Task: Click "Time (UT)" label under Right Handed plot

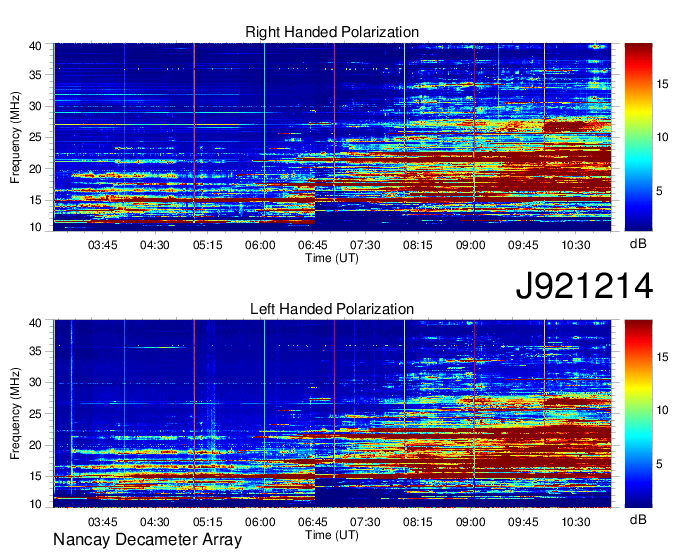Action: pos(332,258)
